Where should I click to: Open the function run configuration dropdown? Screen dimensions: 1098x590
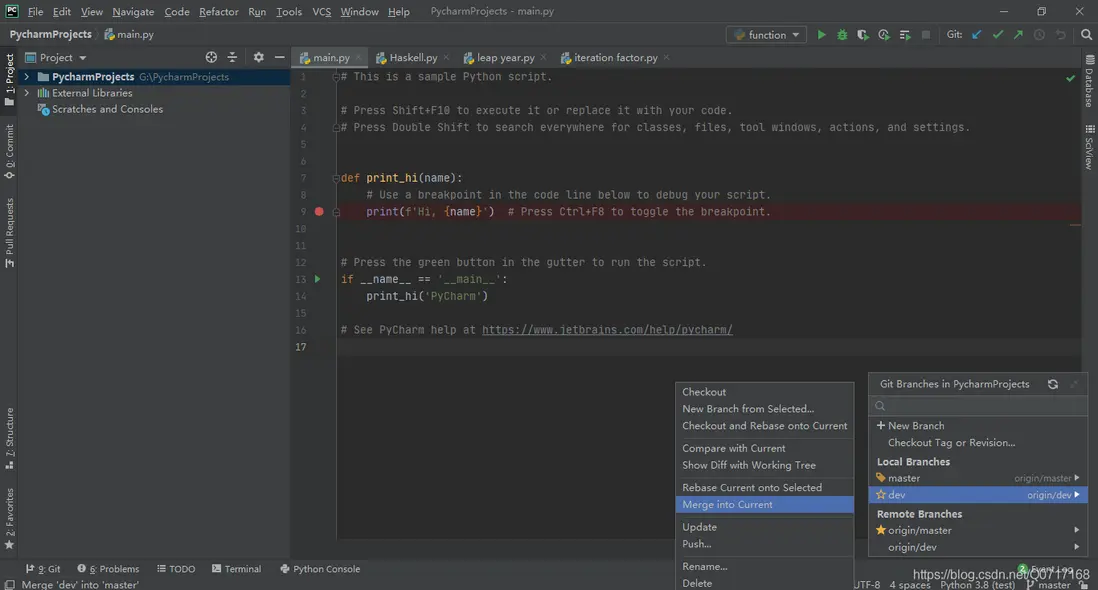click(x=766, y=35)
